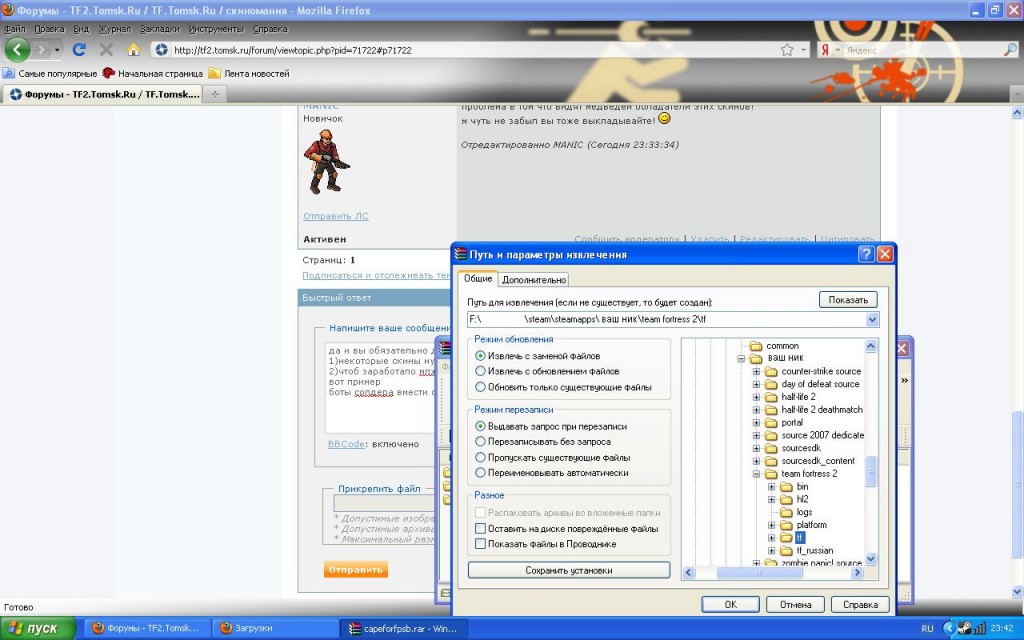This screenshot has height=640, width=1024.
Task: Collapse the team fortress 2 folder
Action: [756, 474]
